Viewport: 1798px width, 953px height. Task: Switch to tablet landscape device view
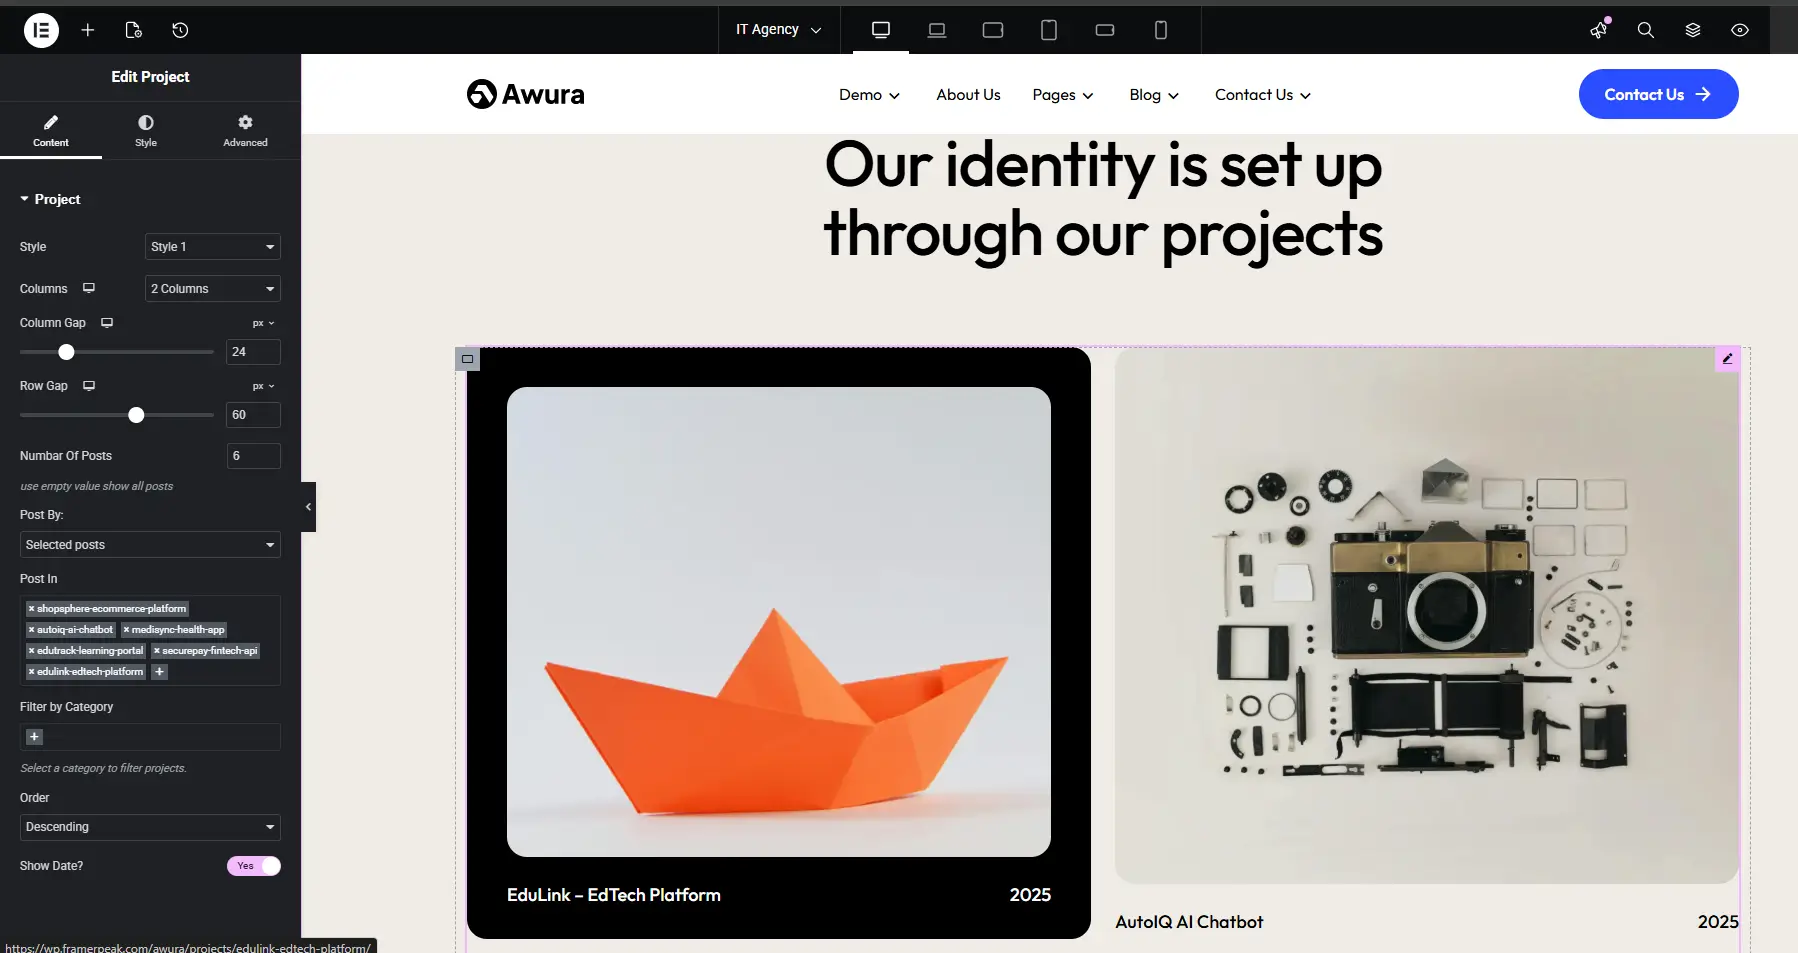993,30
